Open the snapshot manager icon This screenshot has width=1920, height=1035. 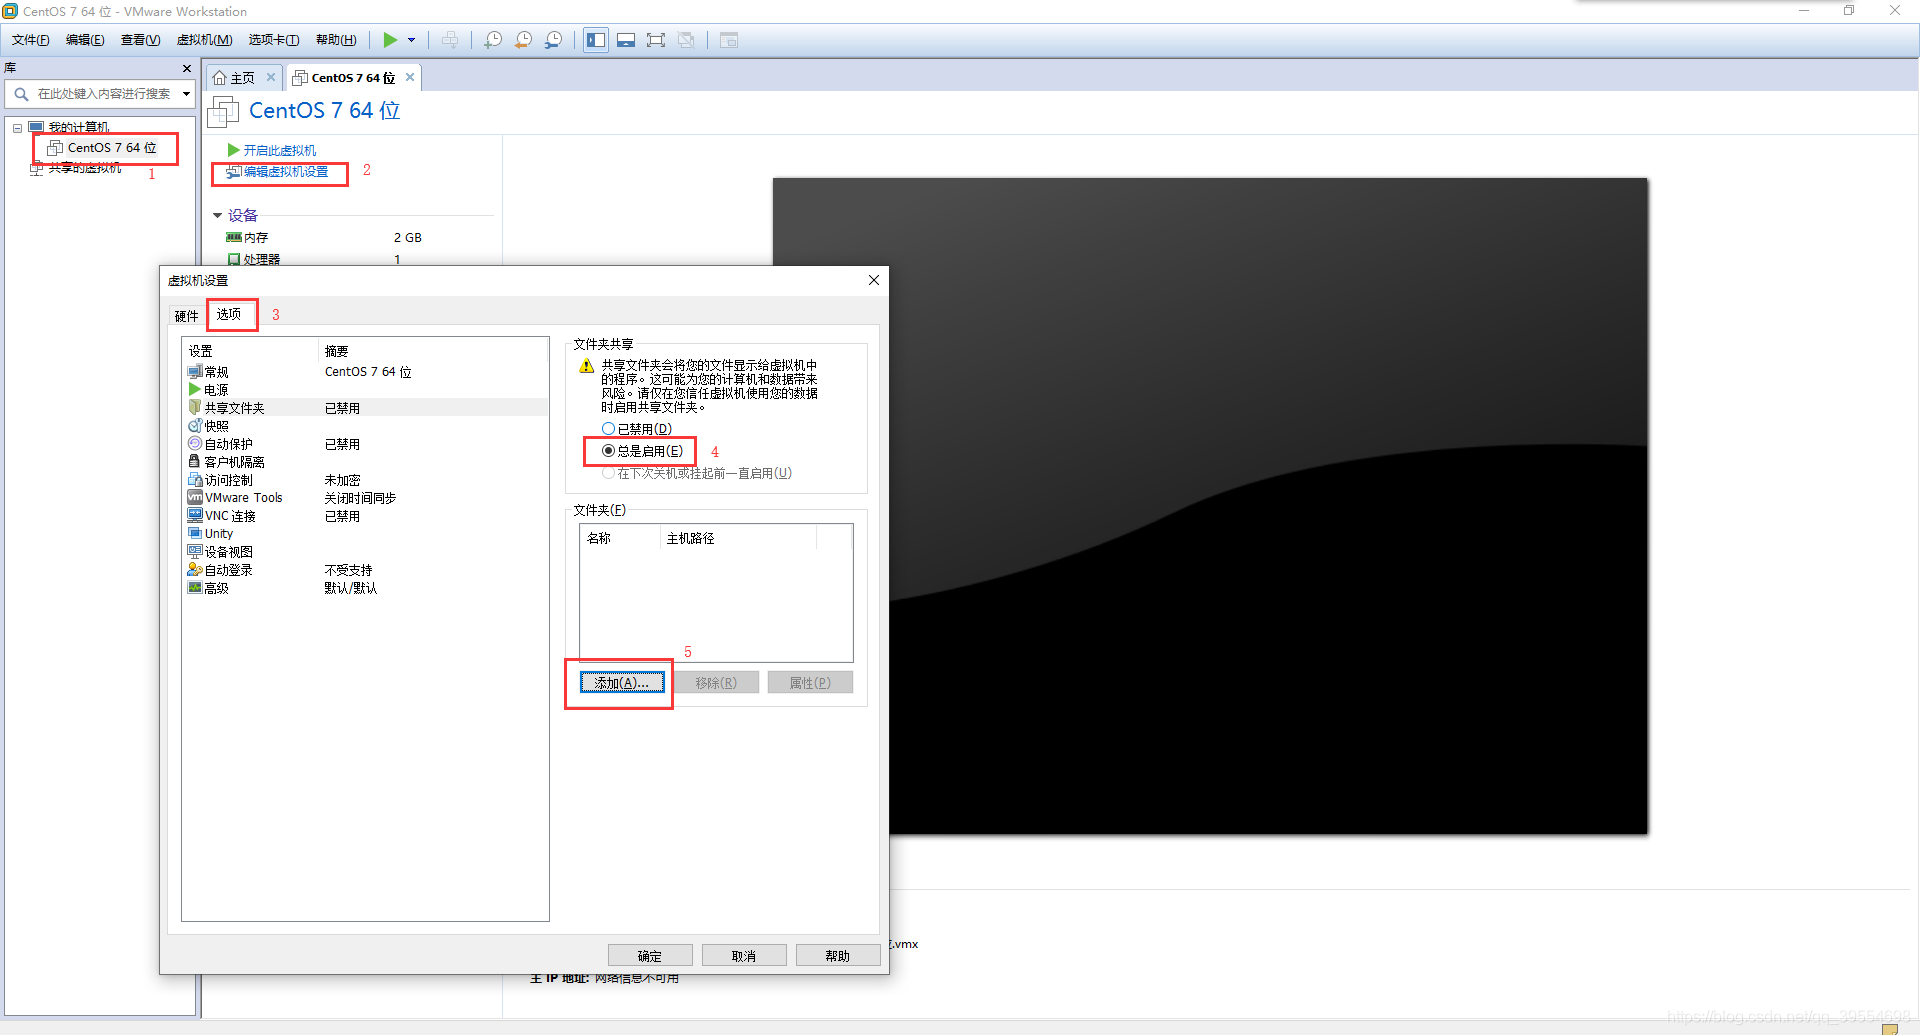[x=553, y=40]
